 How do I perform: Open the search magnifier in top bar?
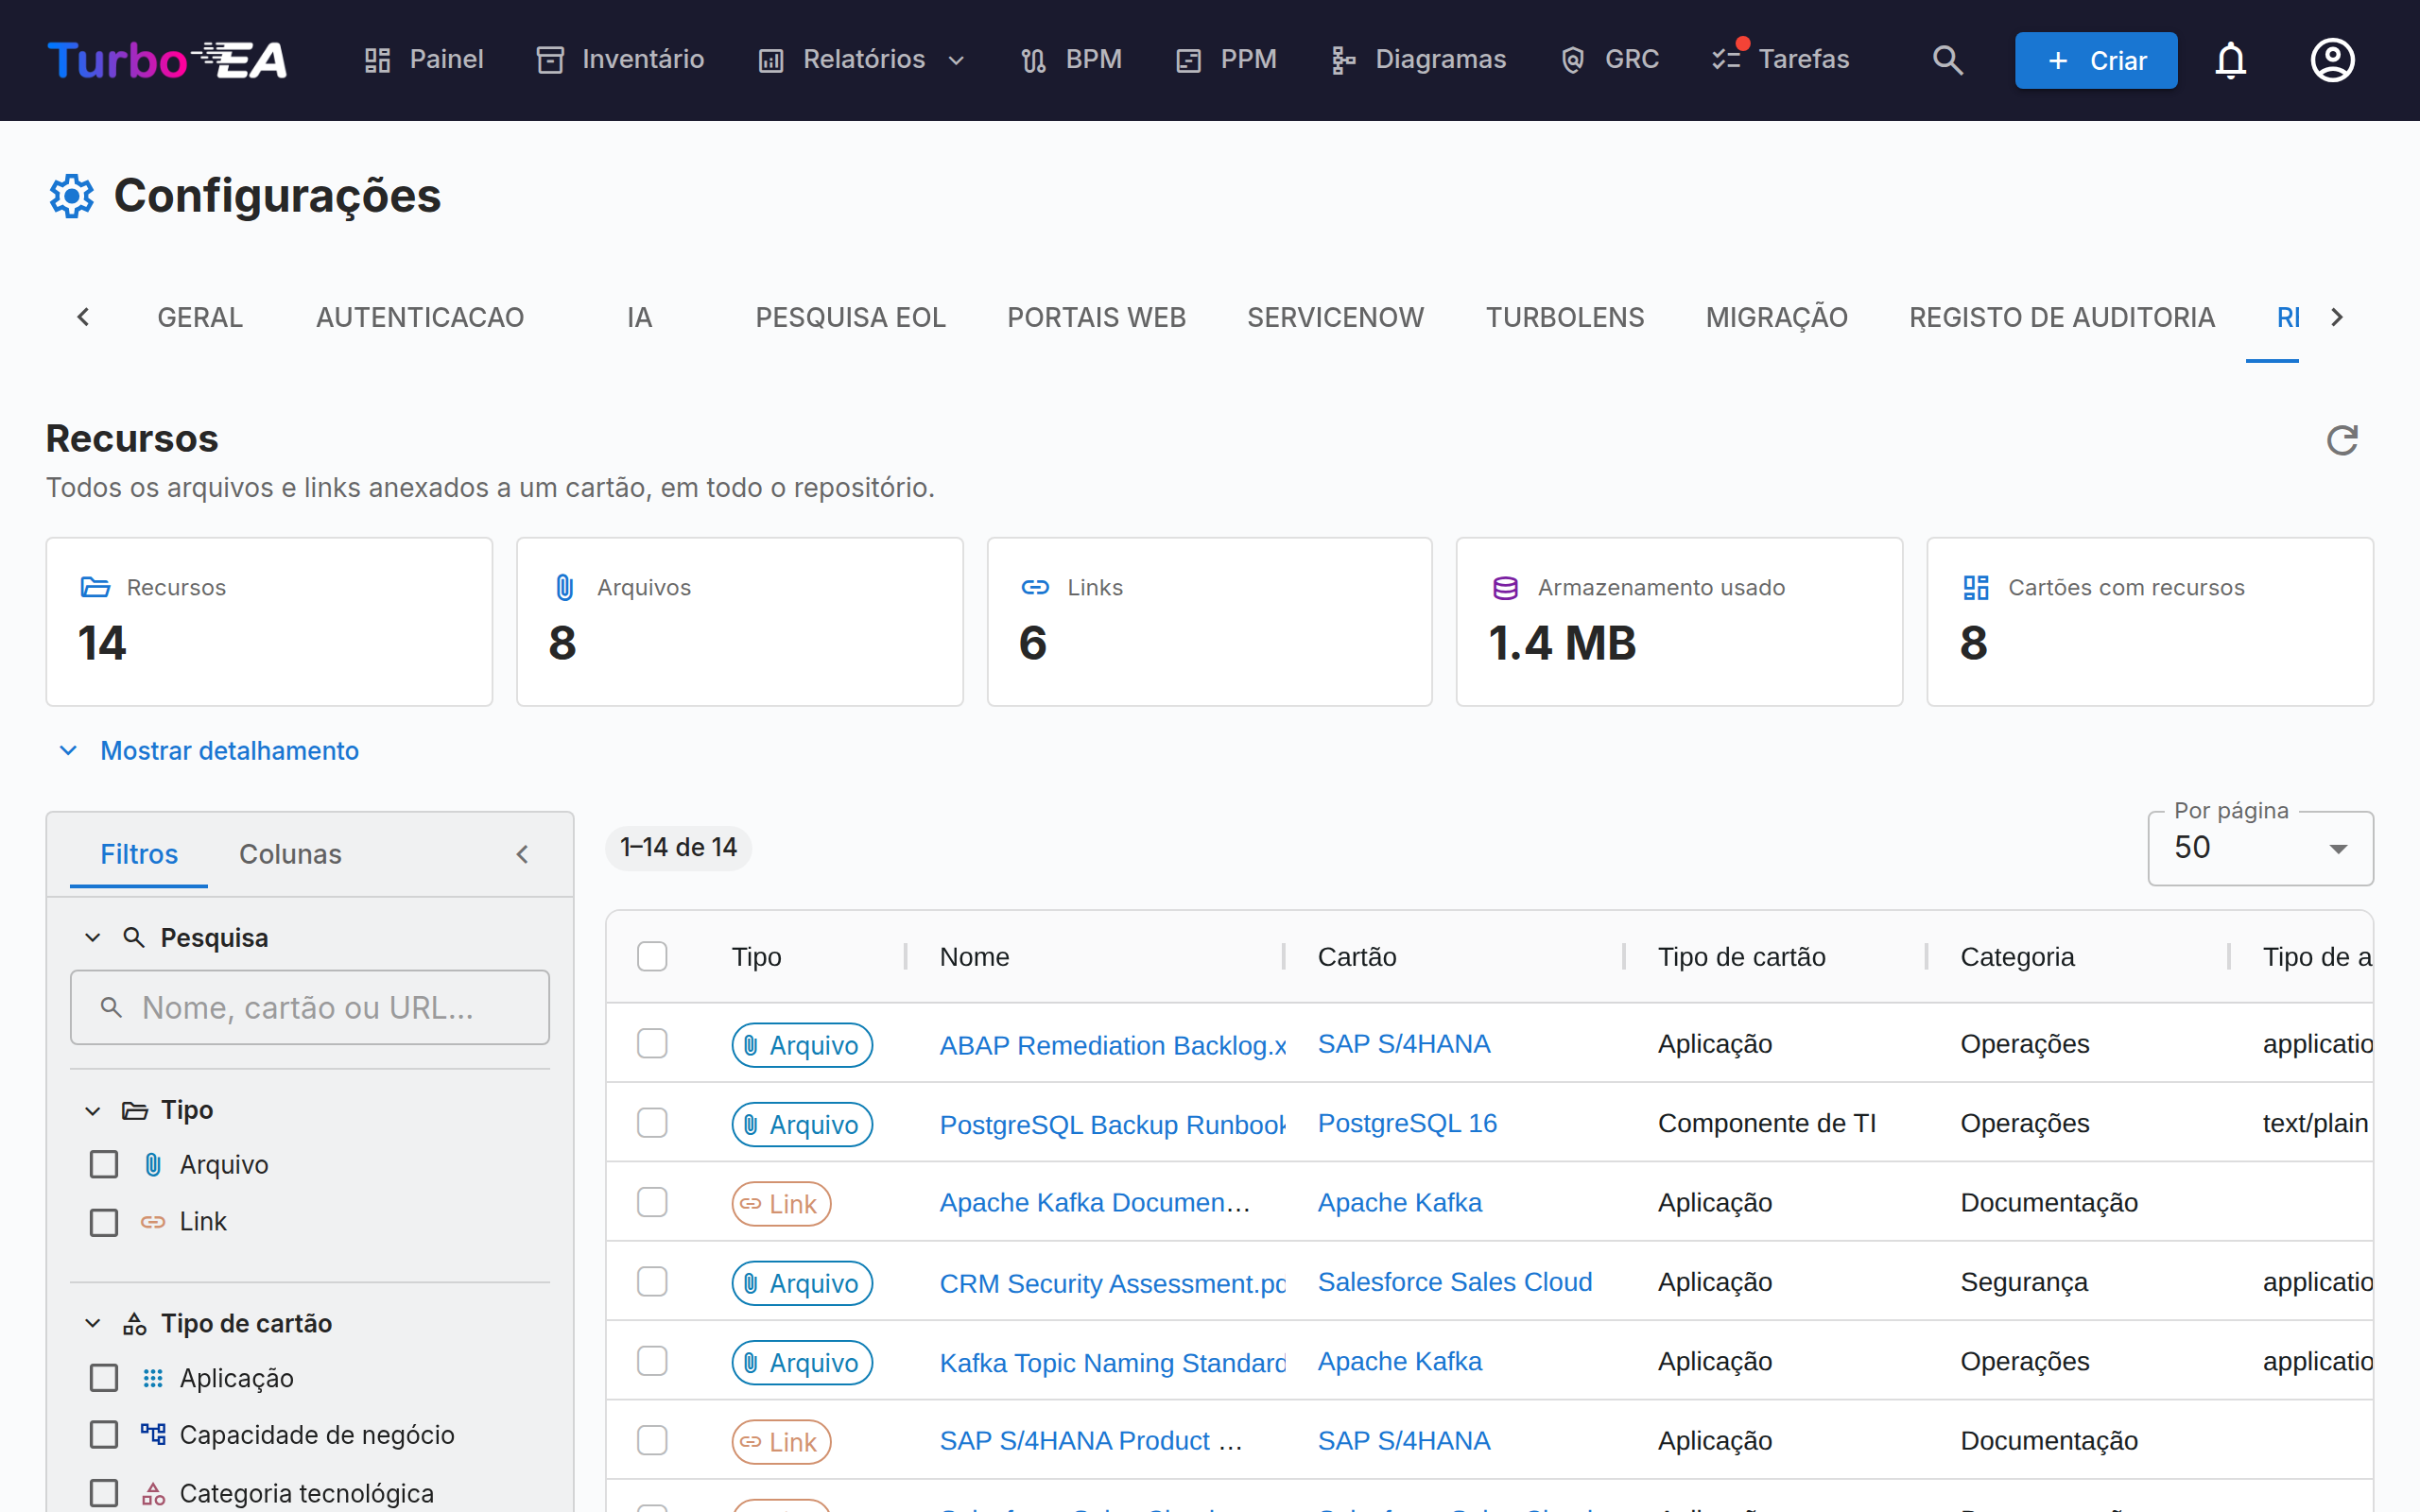pos(1947,60)
